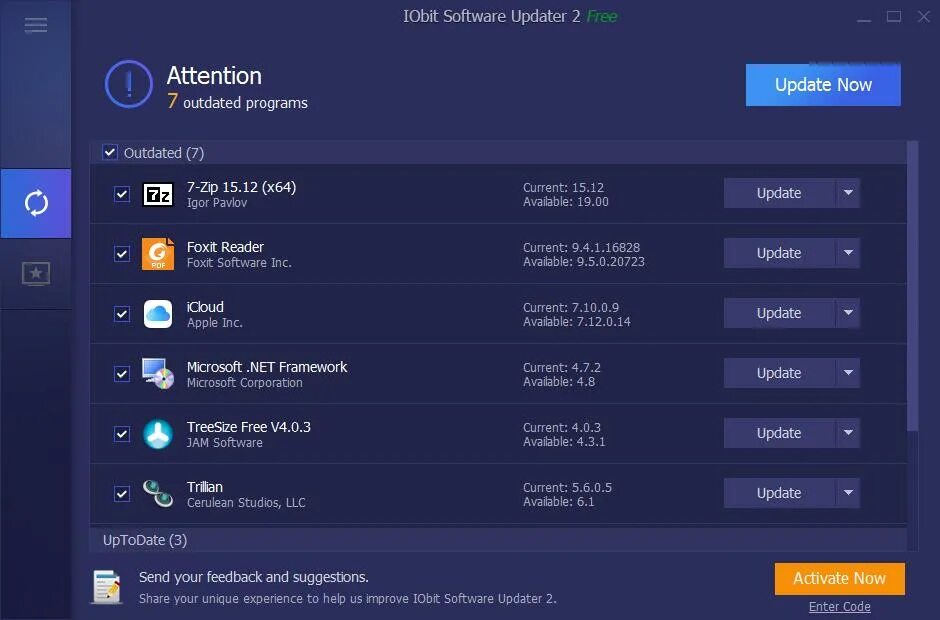Click the feedback notepad icon
Viewport: 940px width, 620px height.
tap(108, 586)
